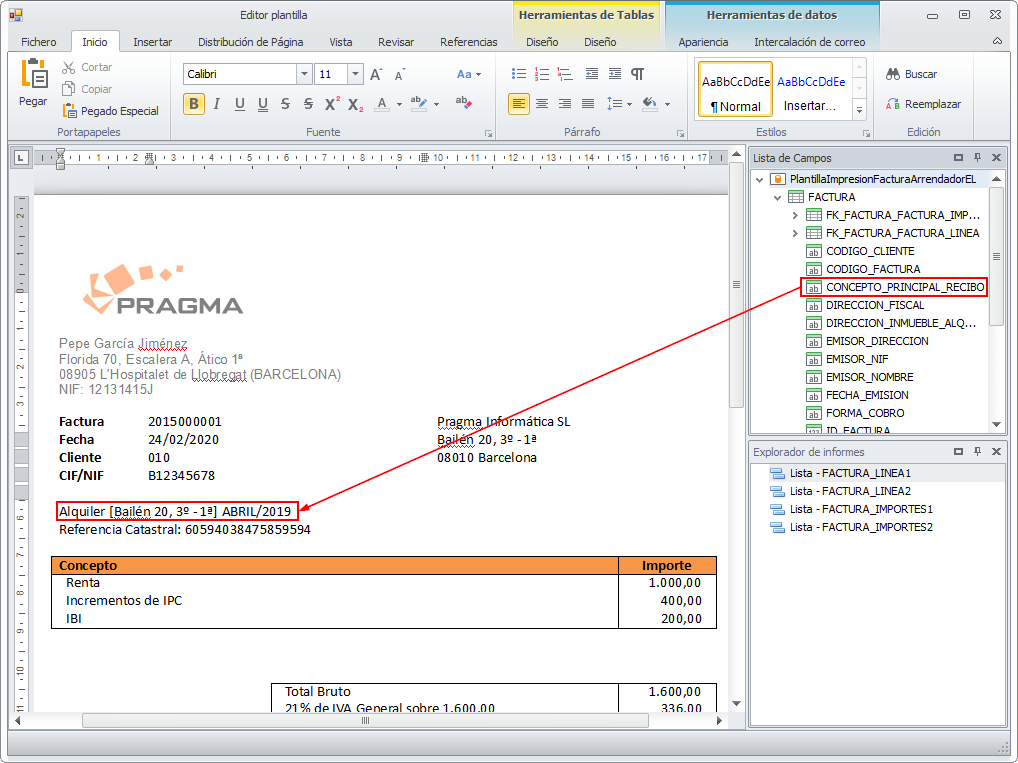Open the Calibri font name dropdown

click(304, 74)
